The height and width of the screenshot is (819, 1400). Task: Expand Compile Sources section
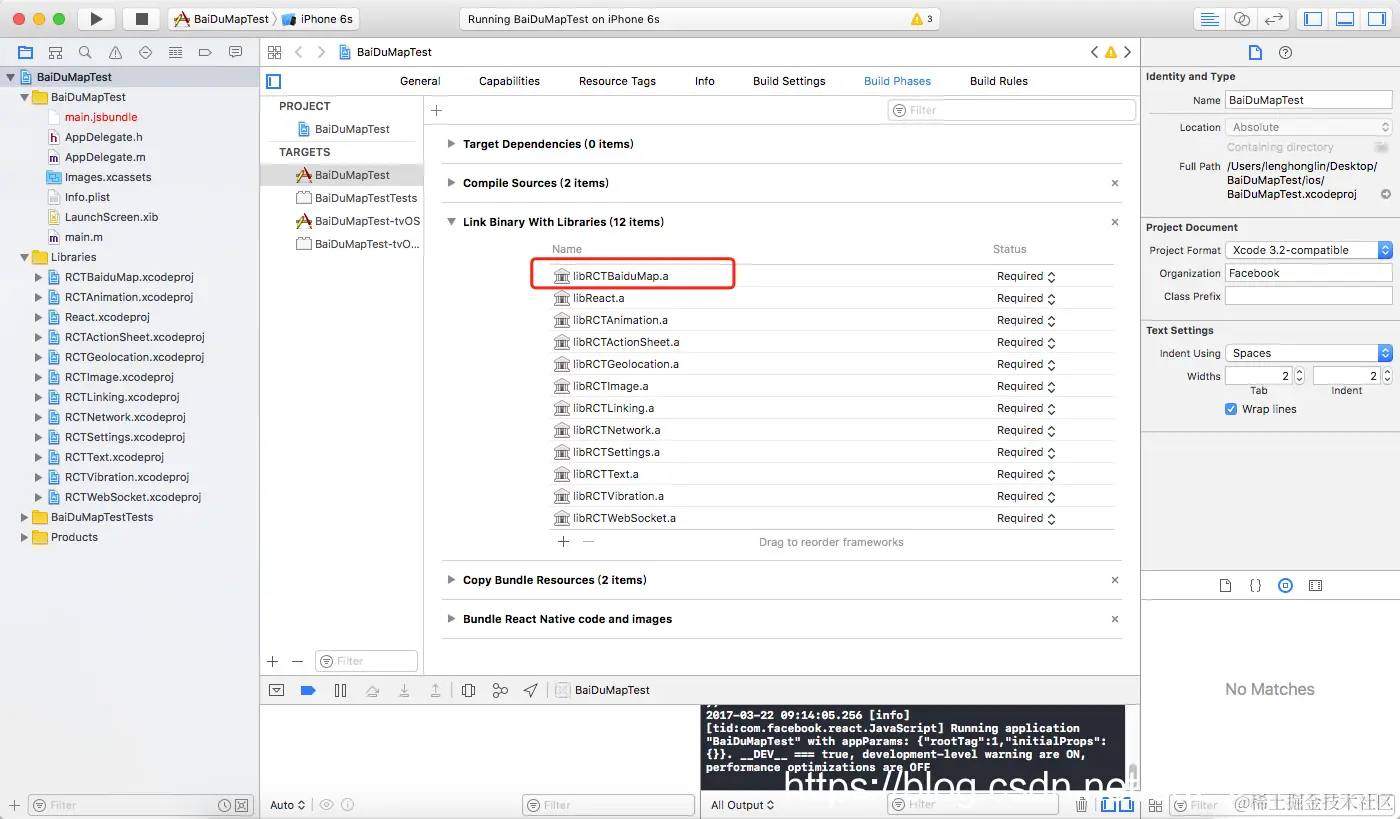pos(452,183)
